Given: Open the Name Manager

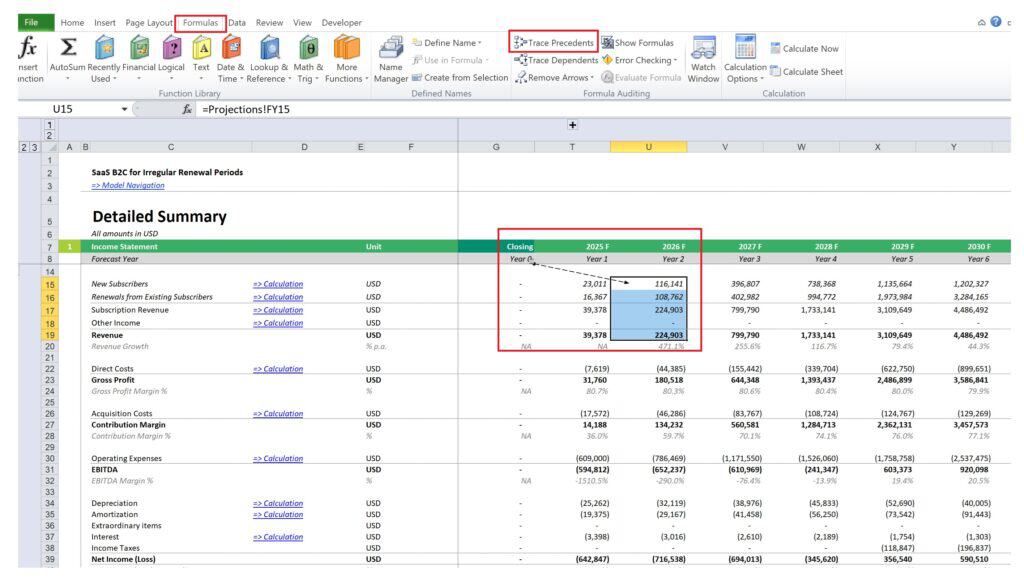Looking at the screenshot, I should [x=391, y=60].
